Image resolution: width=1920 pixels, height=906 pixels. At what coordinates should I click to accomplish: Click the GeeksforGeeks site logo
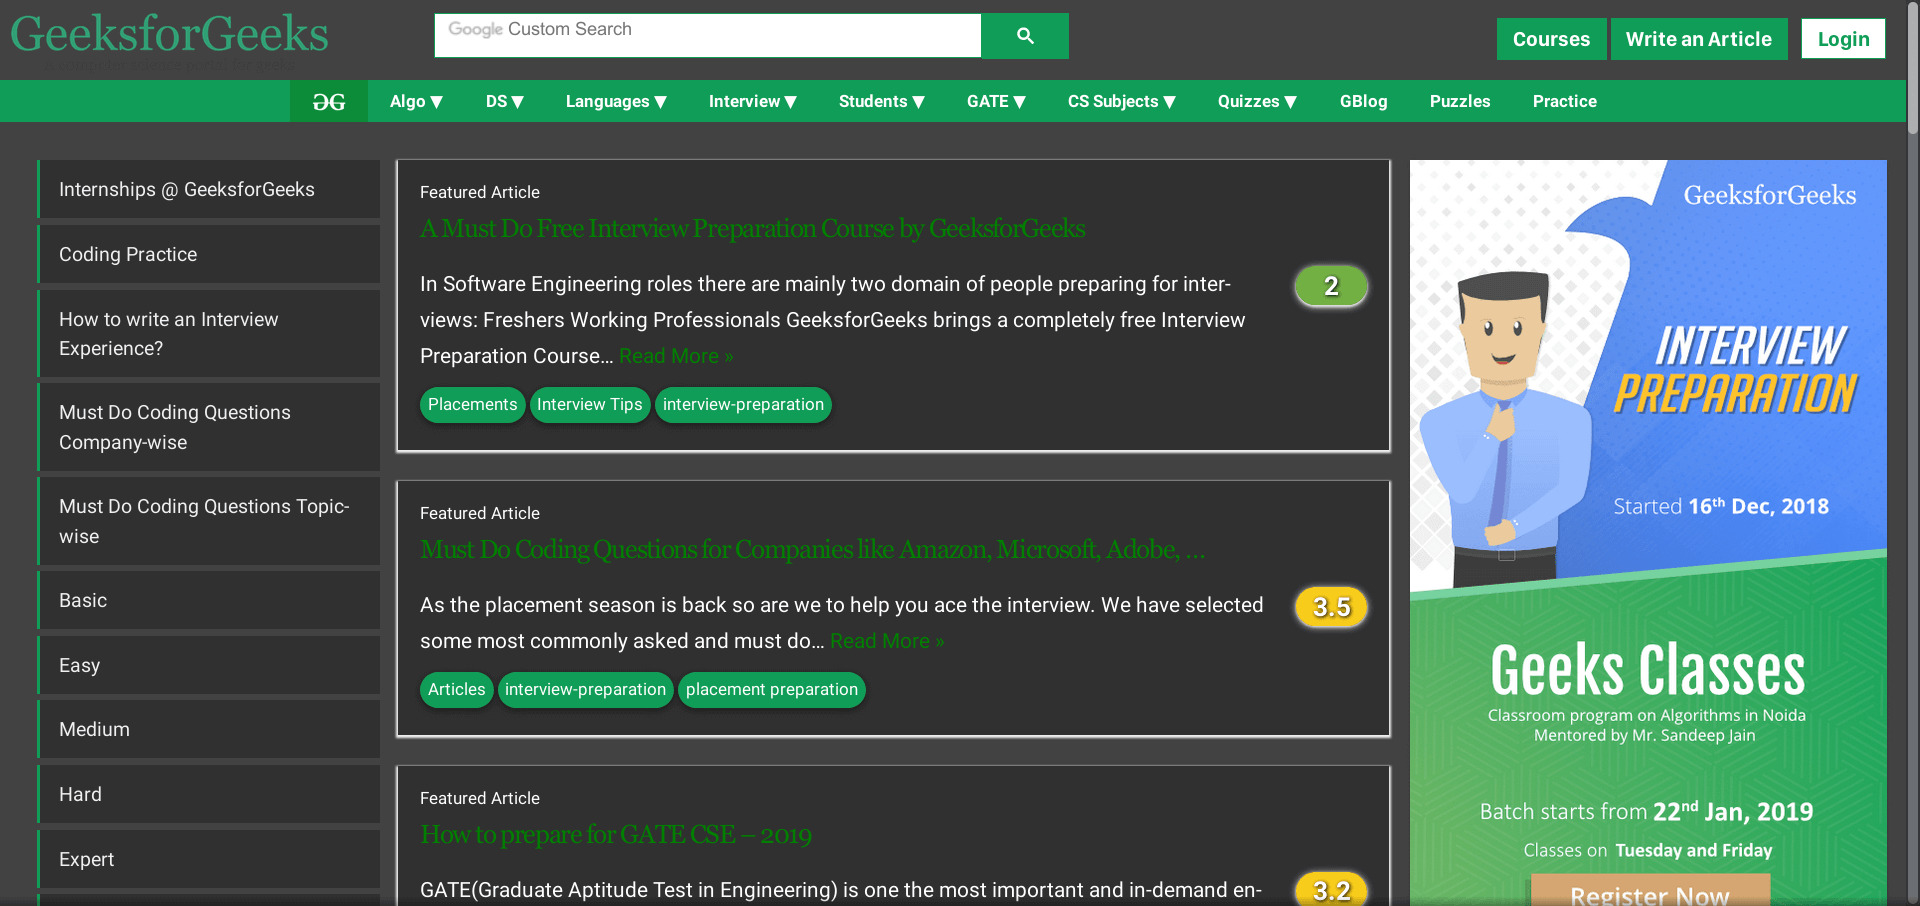coord(169,35)
